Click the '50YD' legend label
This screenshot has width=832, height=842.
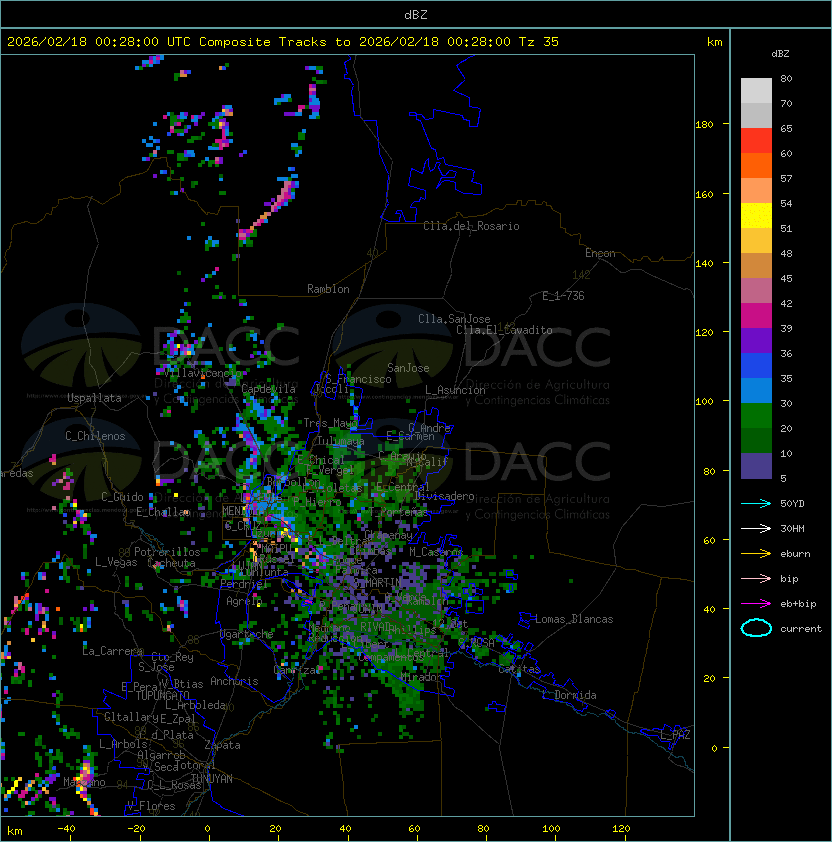click(x=792, y=503)
